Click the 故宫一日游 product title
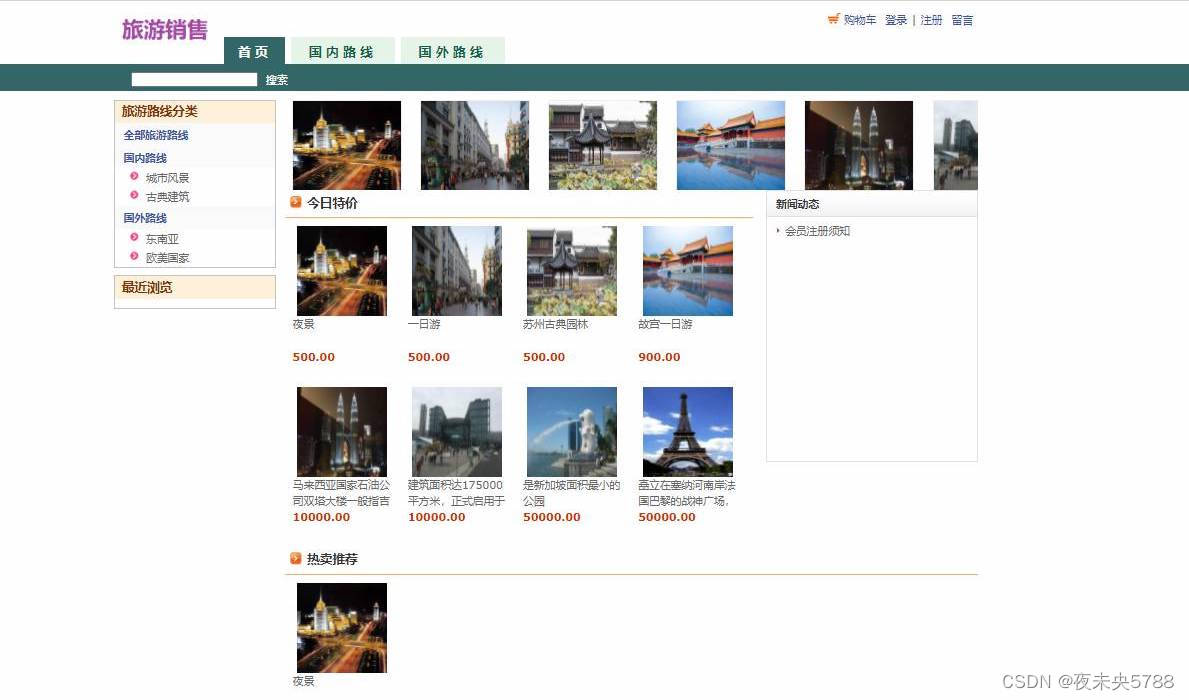The image size is (1189, 700). tap(665, 324)
